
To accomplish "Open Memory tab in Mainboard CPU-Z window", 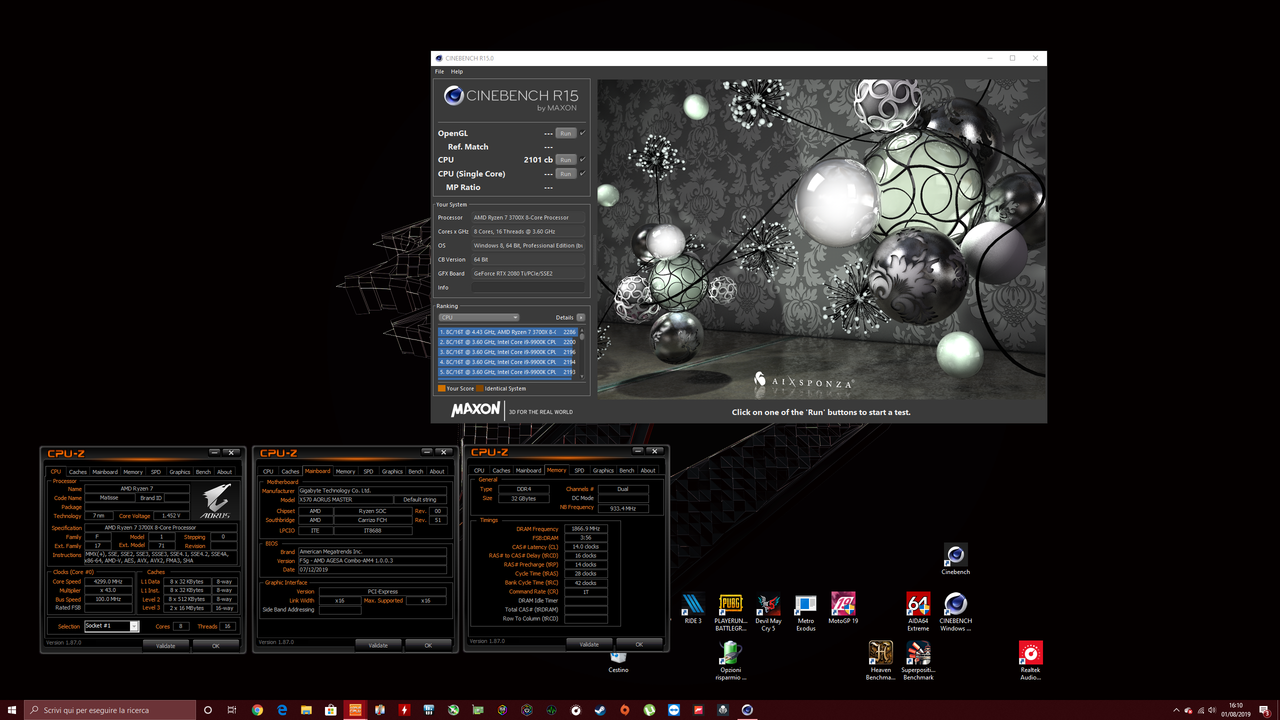I will [x=346, y=471].
